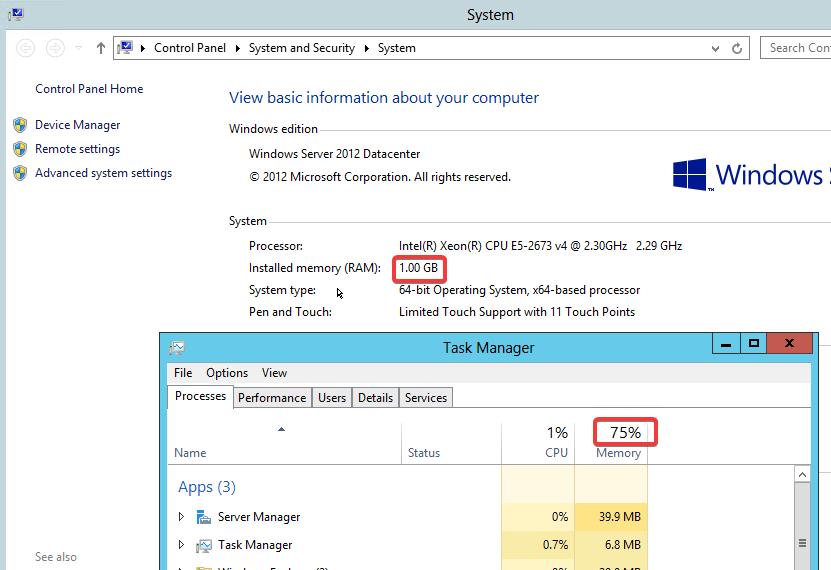Select the Server Manager process name

[x=259, y=517]
